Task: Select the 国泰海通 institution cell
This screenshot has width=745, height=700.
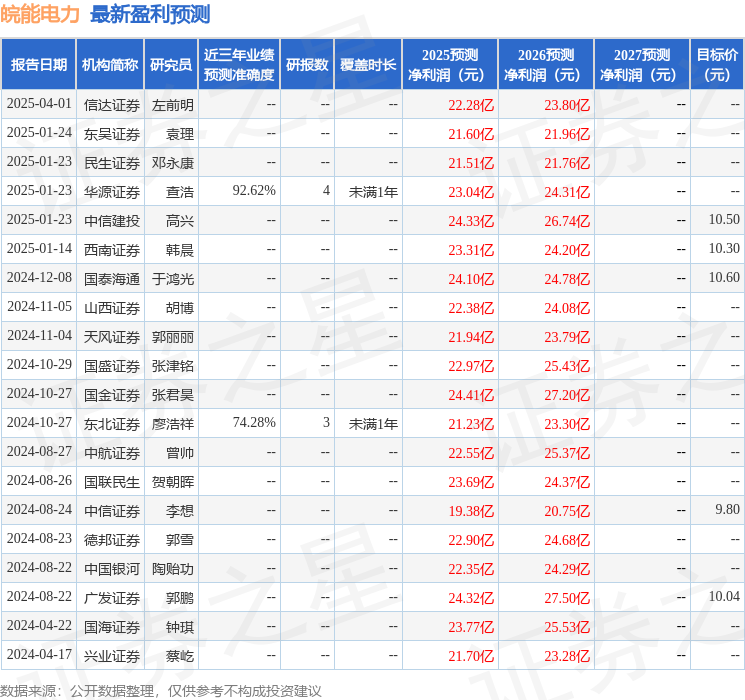Action: pyautogui.click(x=112, y=279)
